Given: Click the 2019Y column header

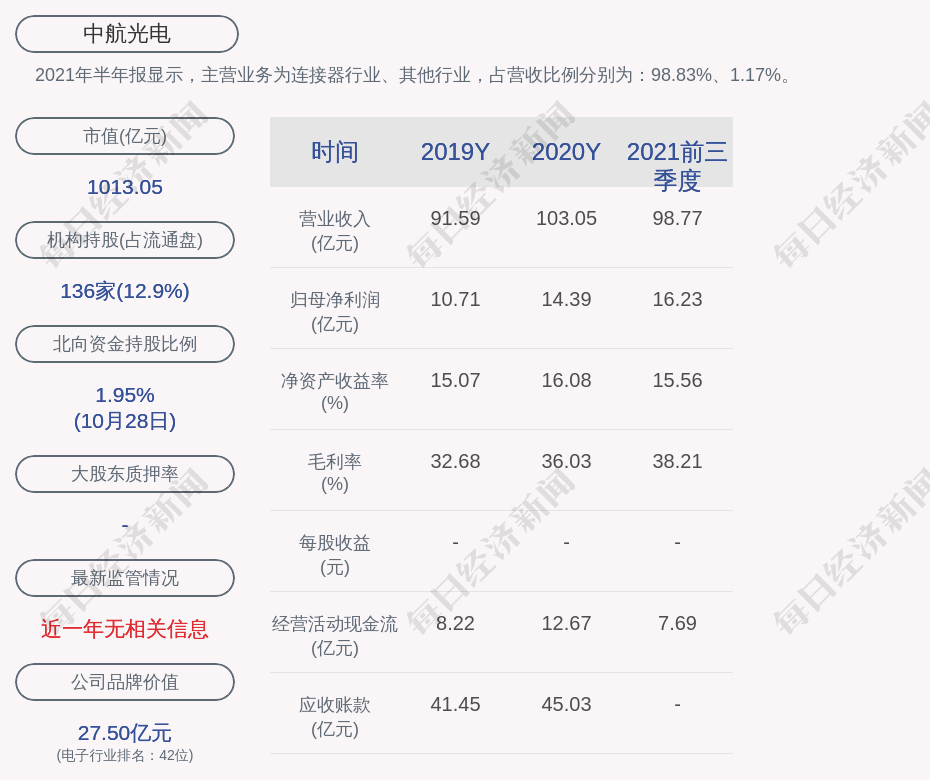Looking at the screenshot, I should (x=456, y=152).
